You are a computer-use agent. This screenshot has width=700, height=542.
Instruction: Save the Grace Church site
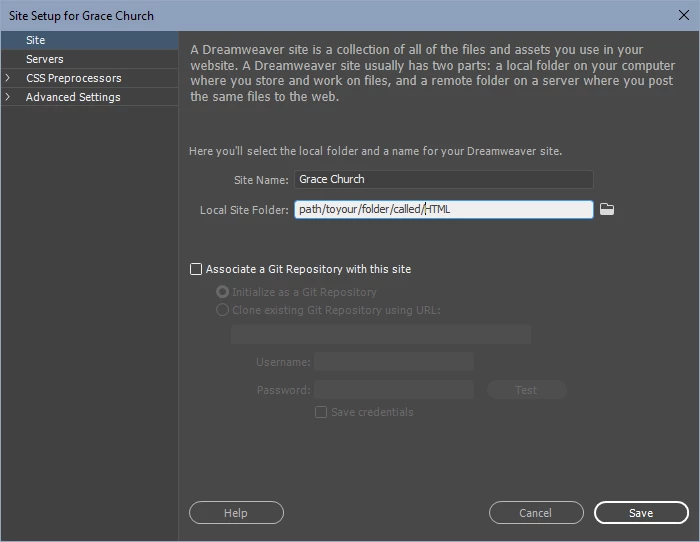641,513
